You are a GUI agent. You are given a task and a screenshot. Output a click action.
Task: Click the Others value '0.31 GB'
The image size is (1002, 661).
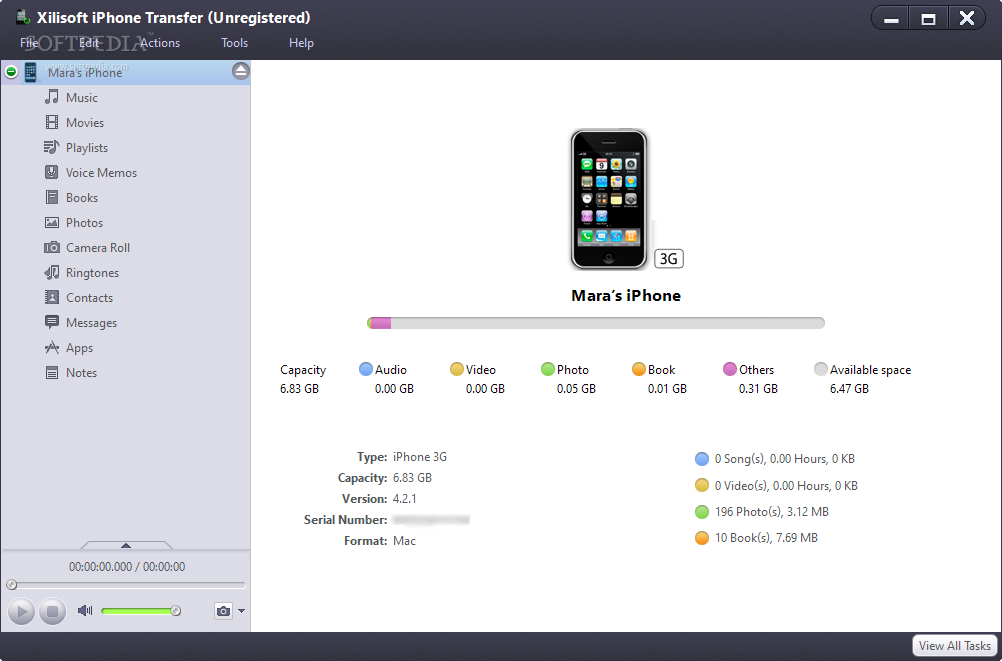758,389
